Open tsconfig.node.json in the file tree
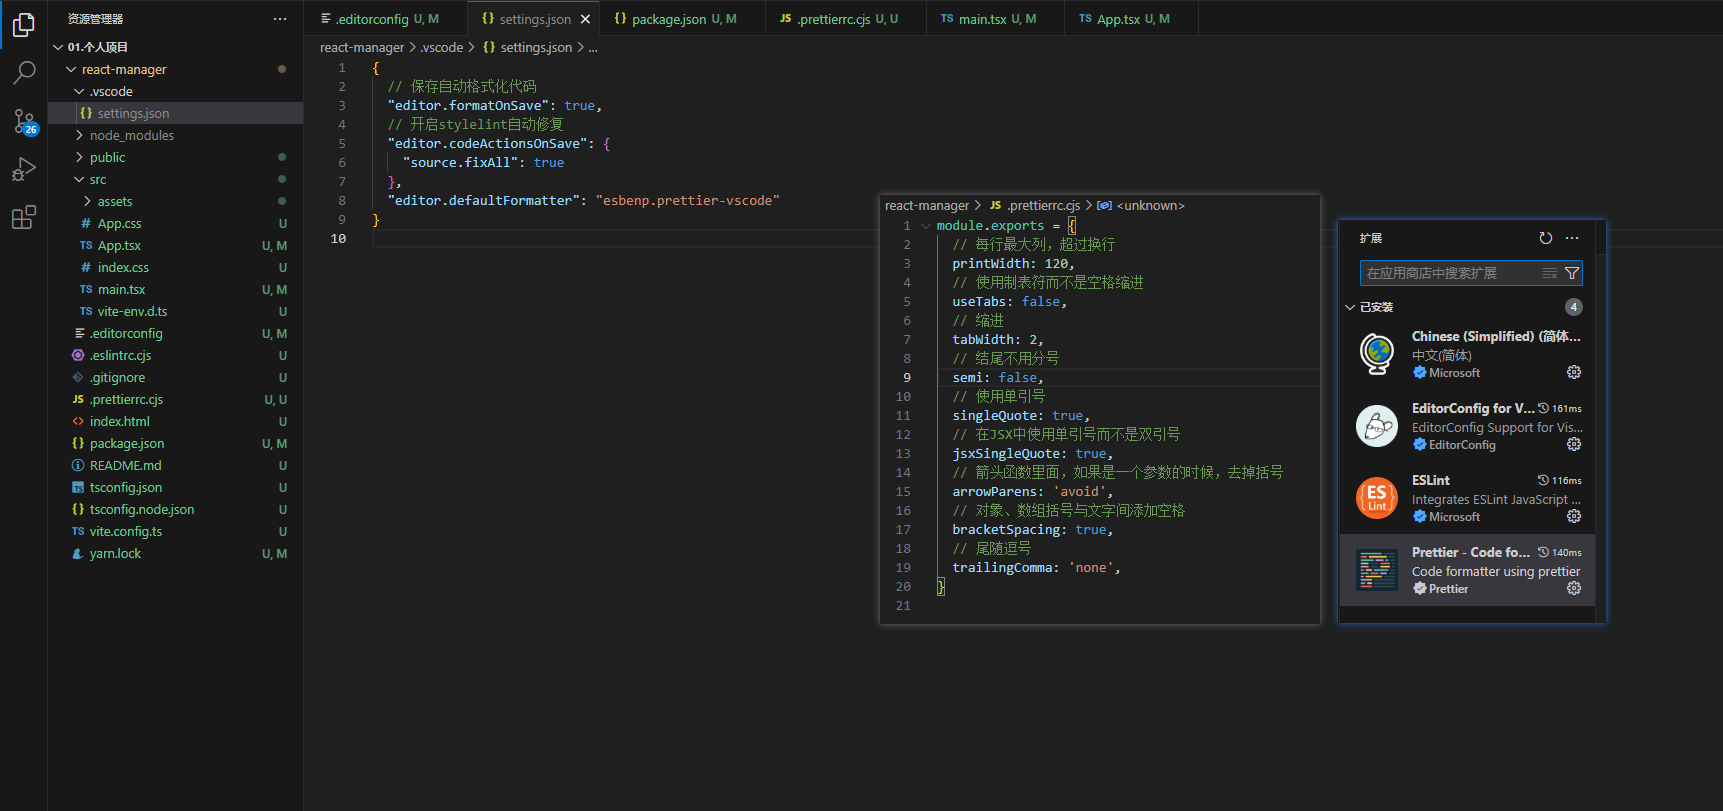 tap(175, 509)
